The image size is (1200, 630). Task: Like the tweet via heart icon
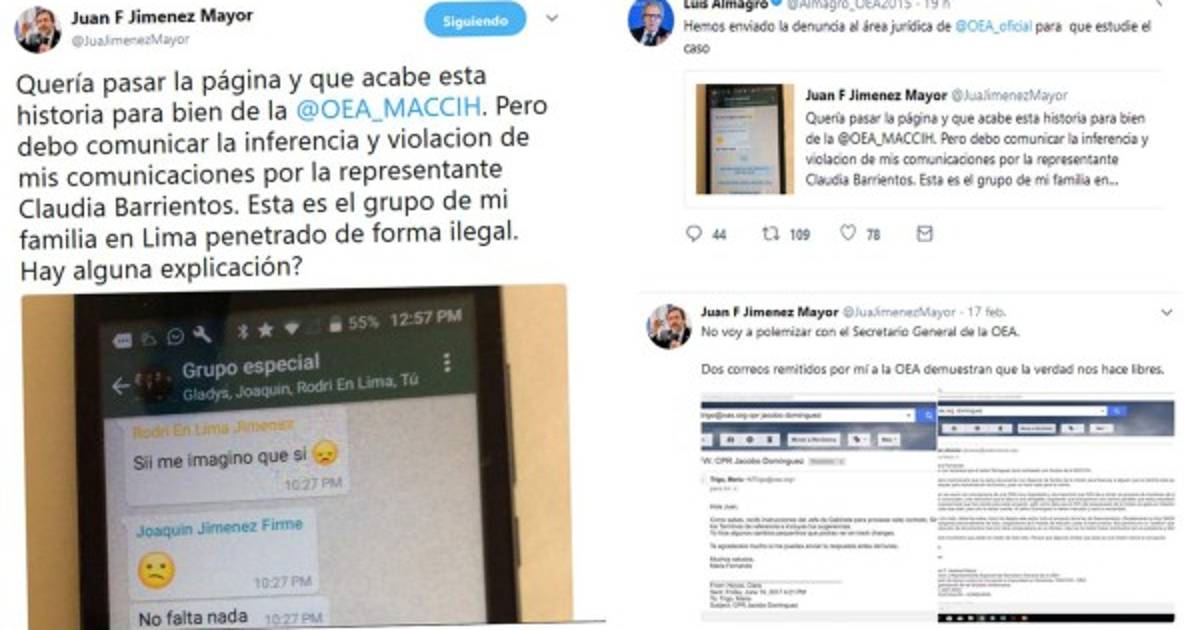(x=848, y=233)
